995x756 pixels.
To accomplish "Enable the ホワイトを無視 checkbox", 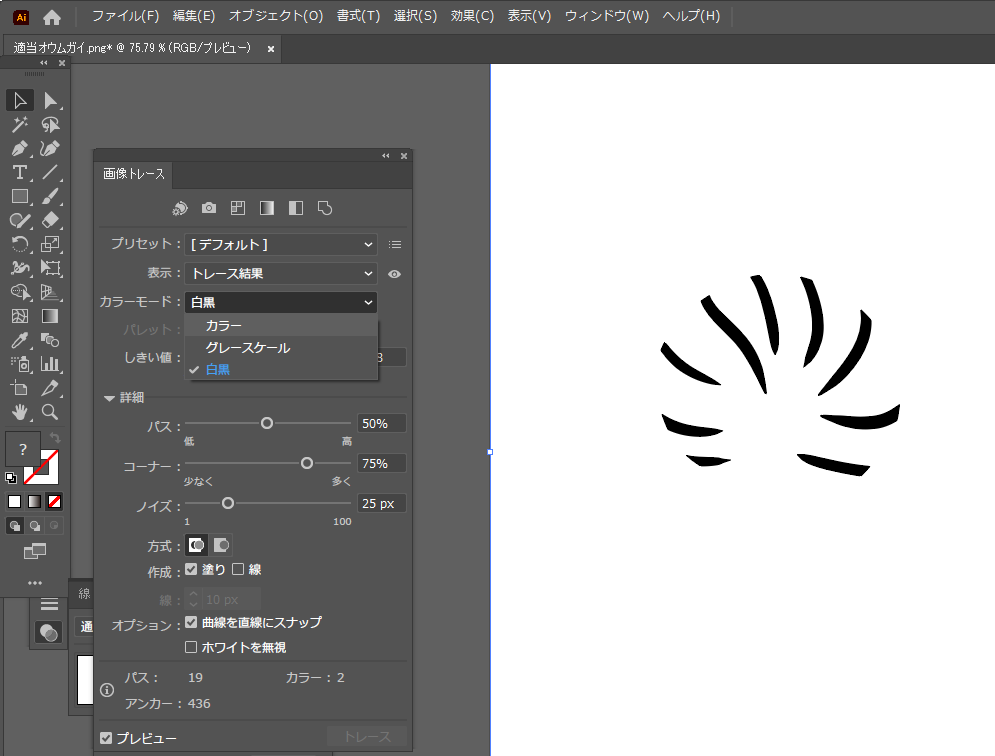I will (x=192, y=647).
